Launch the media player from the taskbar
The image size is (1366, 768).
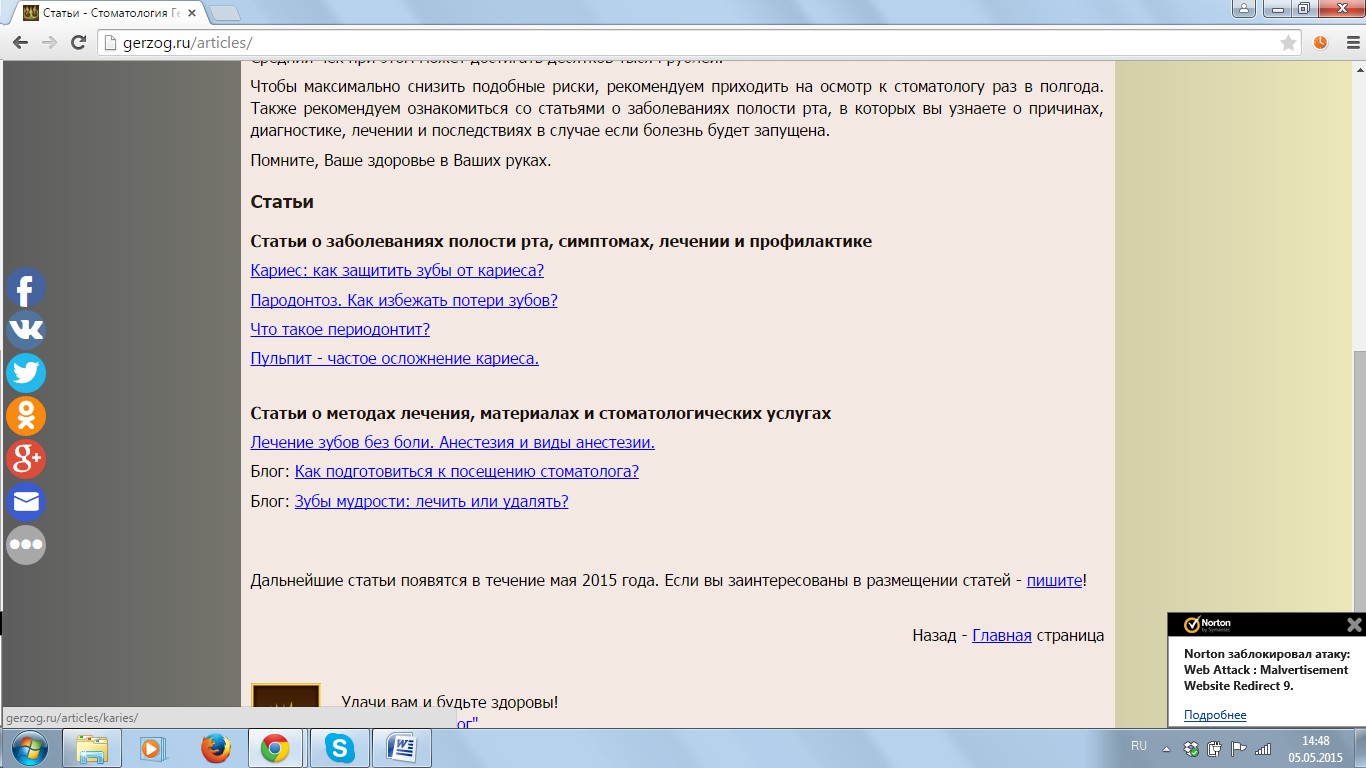pos(153,748)
